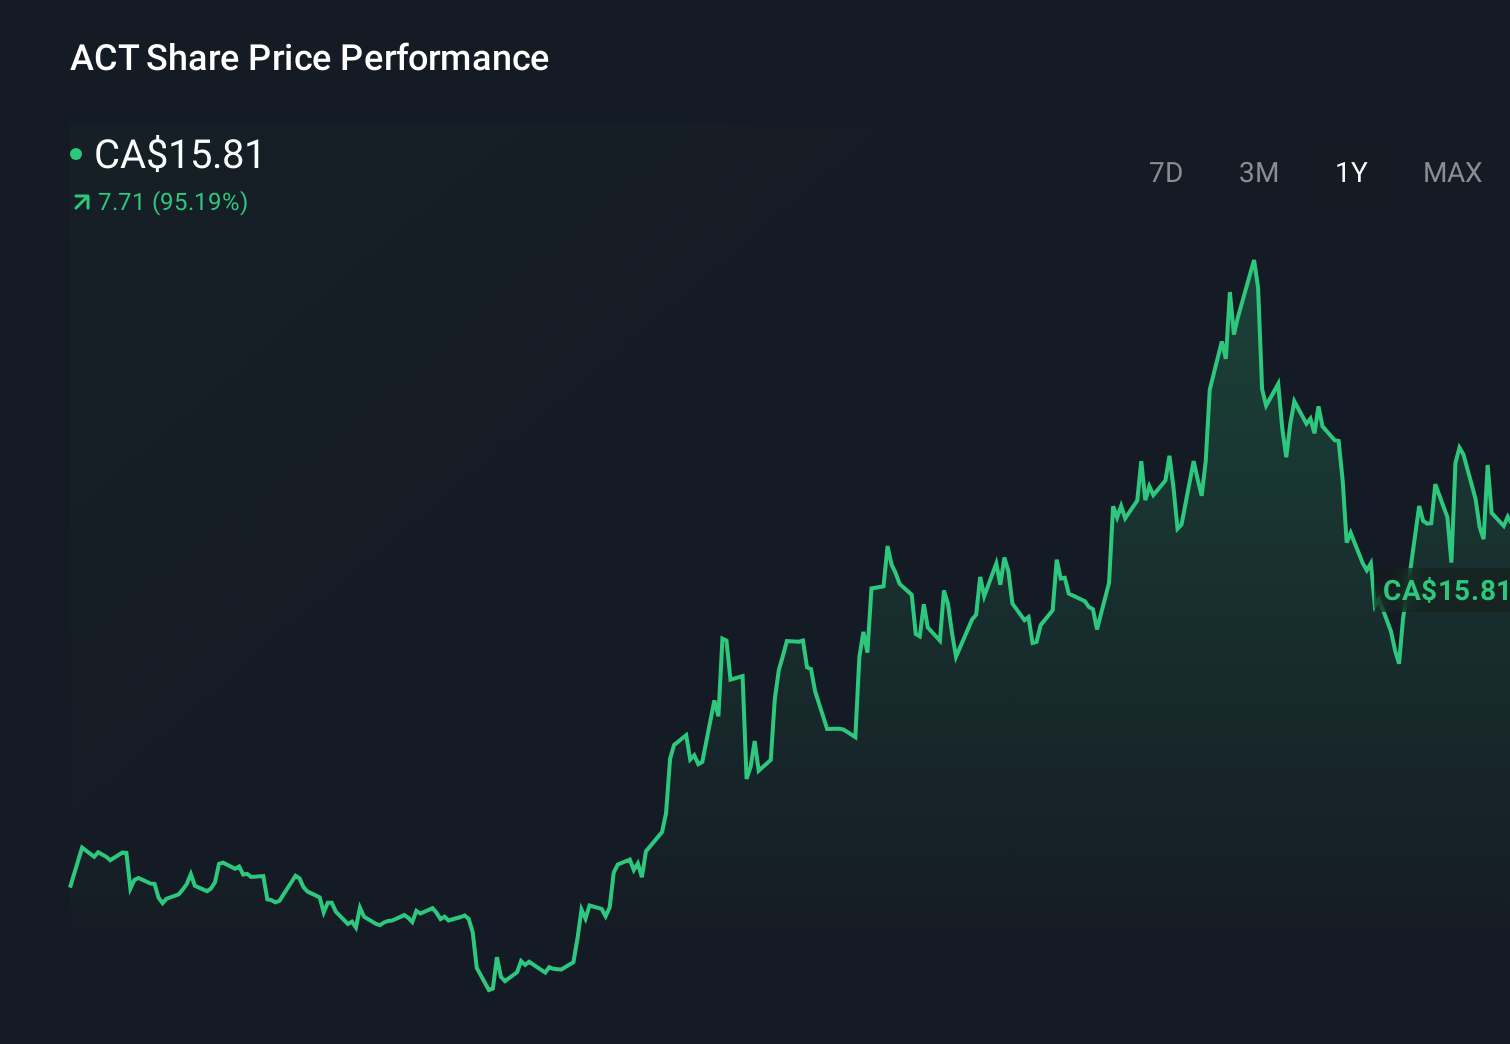Select the ACT Share Price Performance title

click(309, 58)
